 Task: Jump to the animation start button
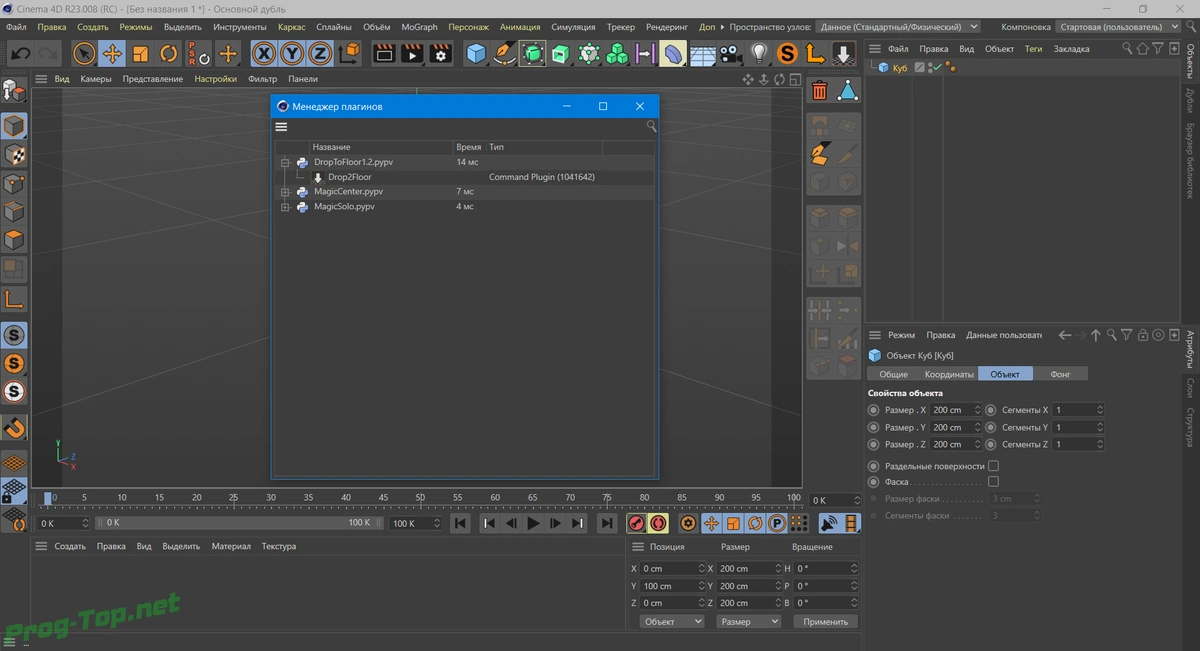point(460,523)
